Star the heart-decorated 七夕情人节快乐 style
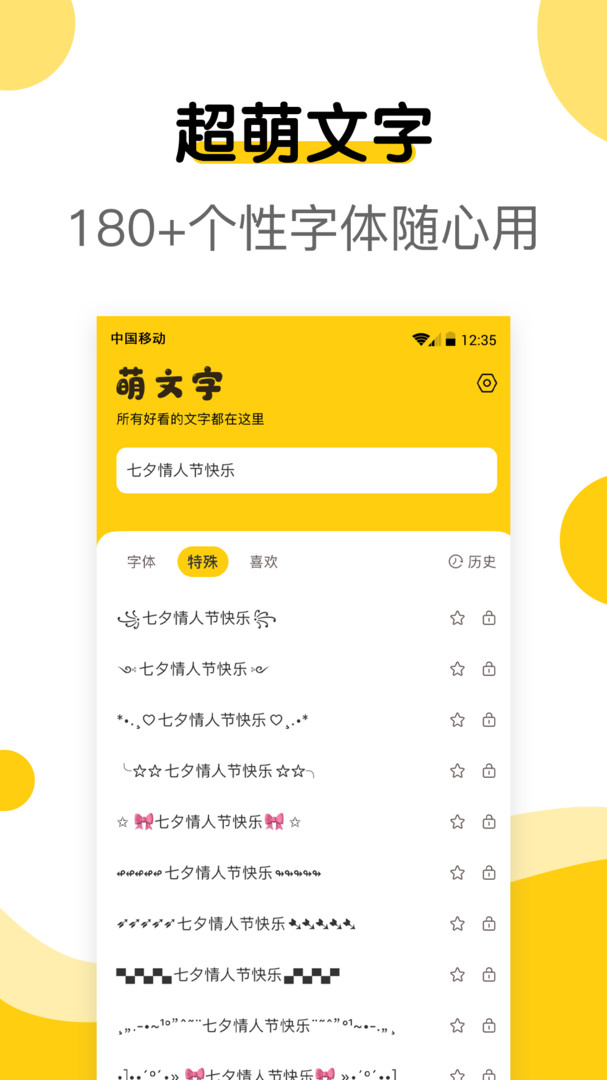 (x=457, y=720)
